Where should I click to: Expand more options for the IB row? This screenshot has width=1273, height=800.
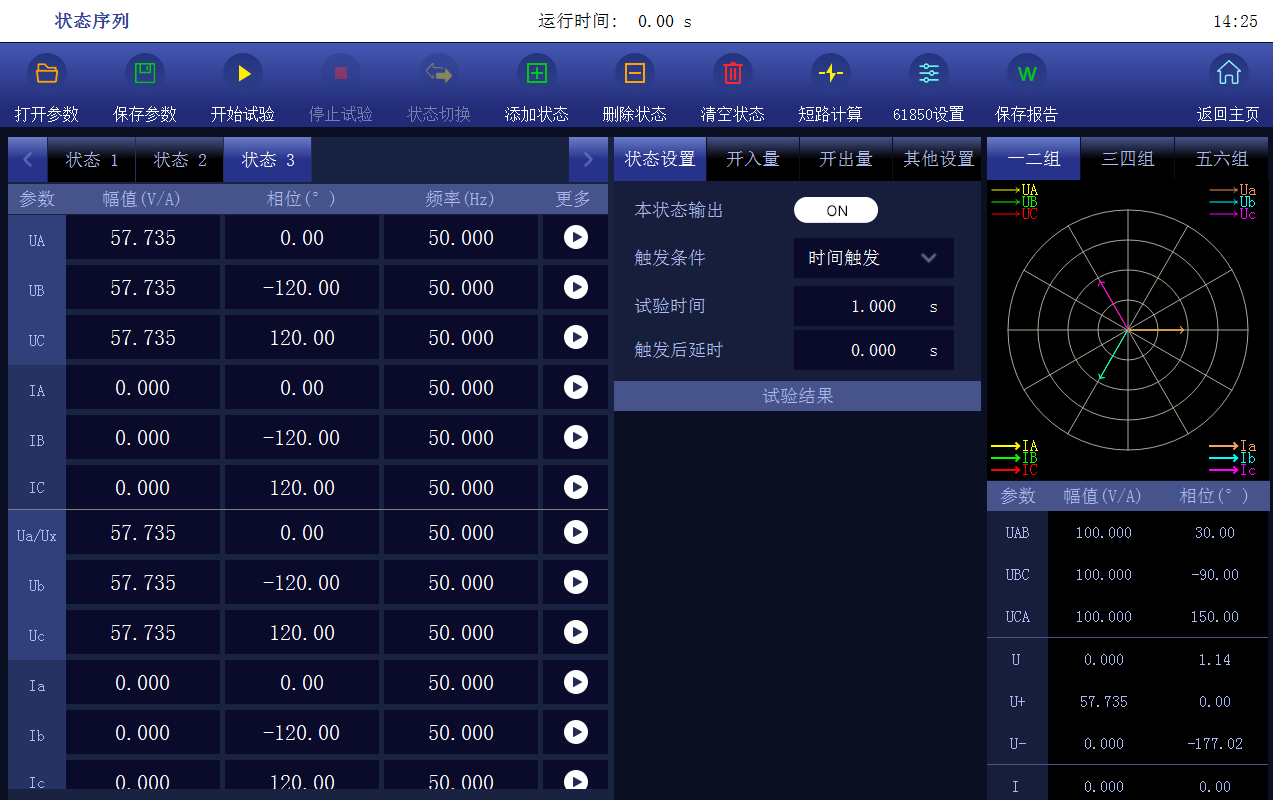(575, 437)
